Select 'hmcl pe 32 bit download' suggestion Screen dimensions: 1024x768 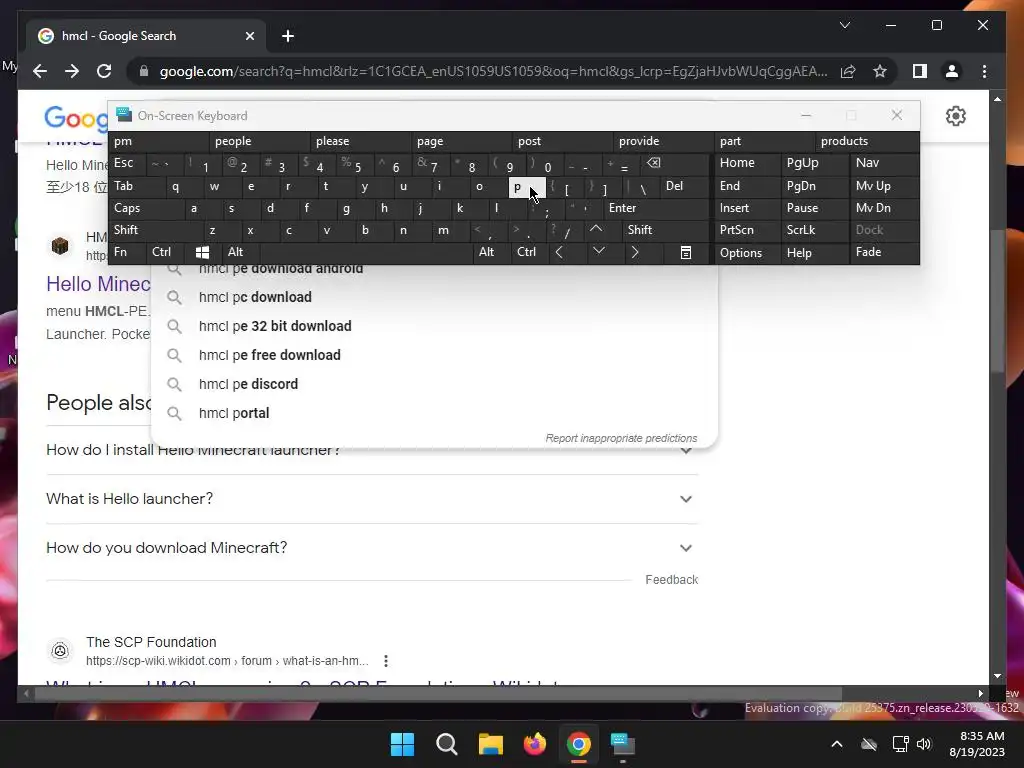pyautogui.click(x=434, y=327)
